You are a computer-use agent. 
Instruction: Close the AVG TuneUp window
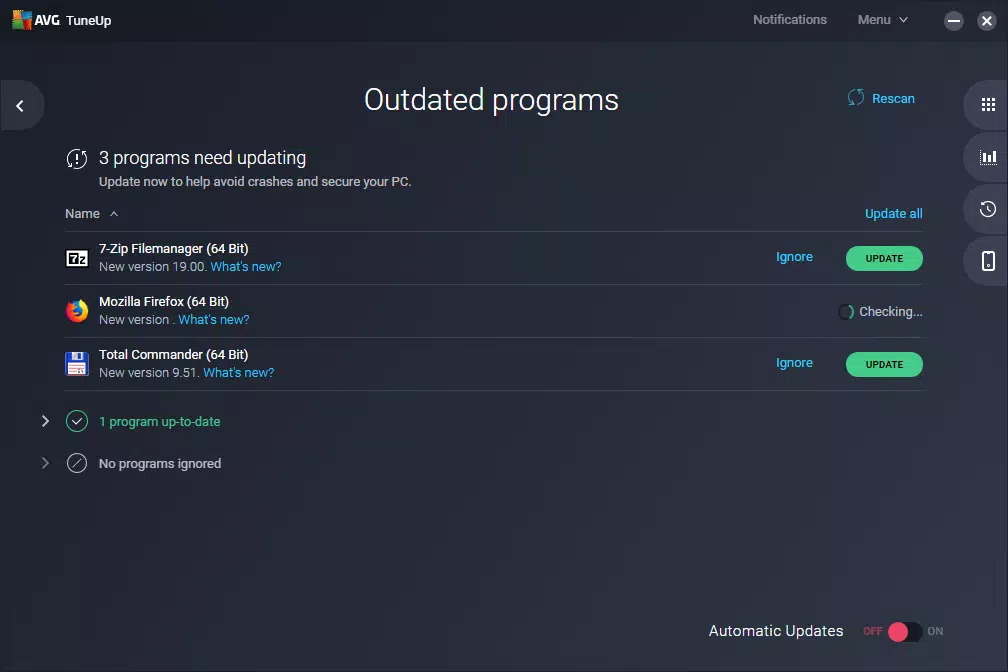[x=987, y=21]
